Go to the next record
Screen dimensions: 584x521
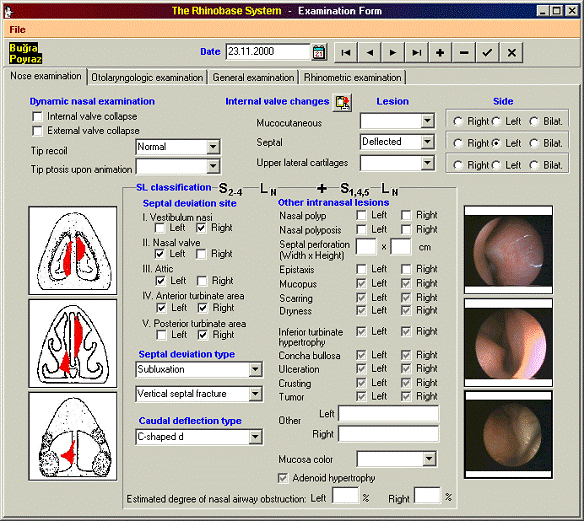pyautogui.click(x=393, y=53)
